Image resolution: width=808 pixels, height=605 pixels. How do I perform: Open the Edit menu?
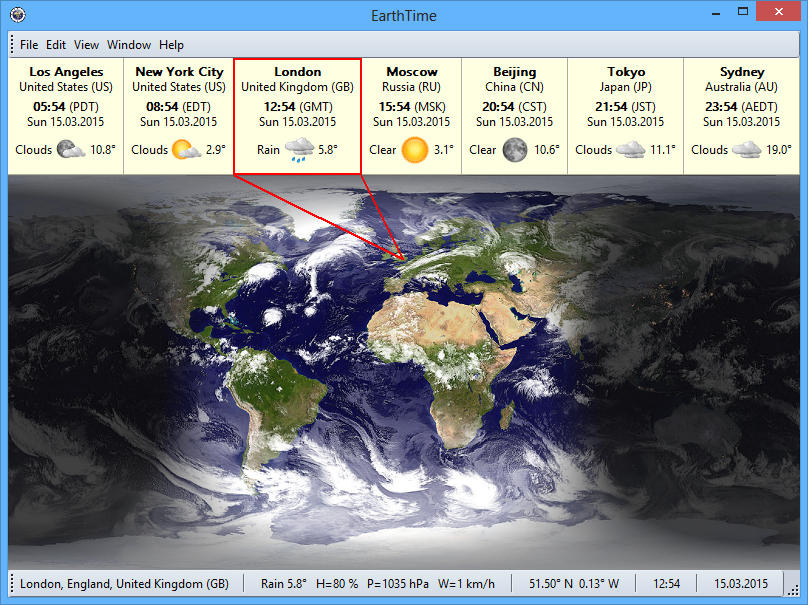(56, 45)
